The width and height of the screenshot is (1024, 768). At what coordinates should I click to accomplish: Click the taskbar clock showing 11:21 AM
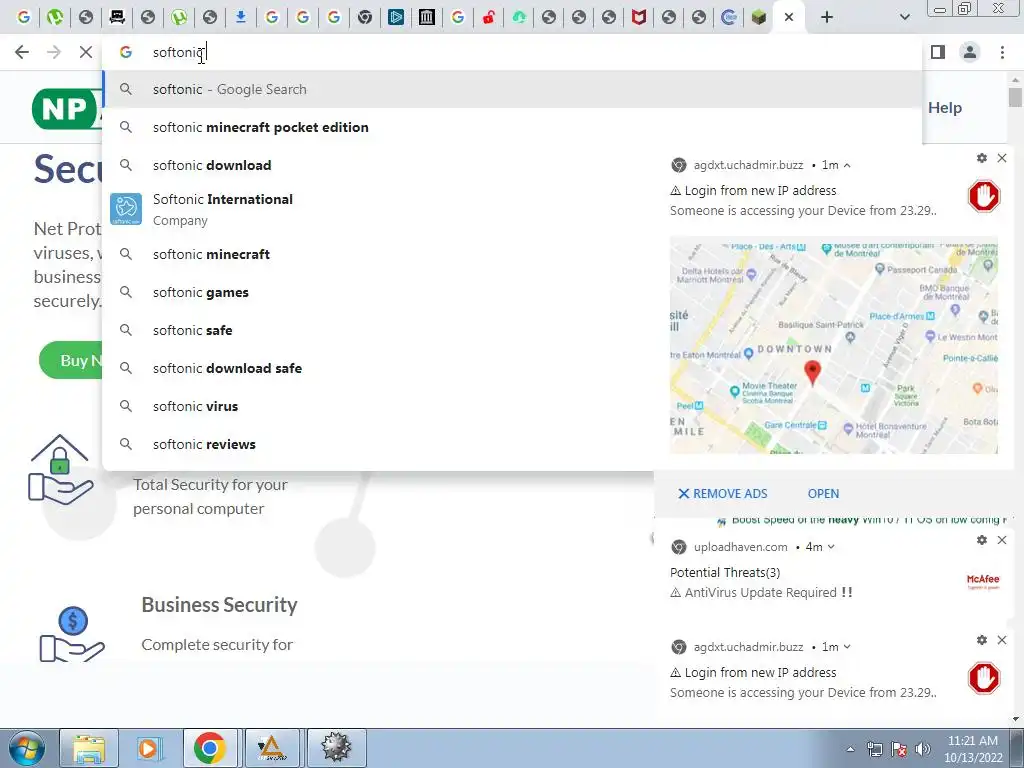tap(973, 749)
